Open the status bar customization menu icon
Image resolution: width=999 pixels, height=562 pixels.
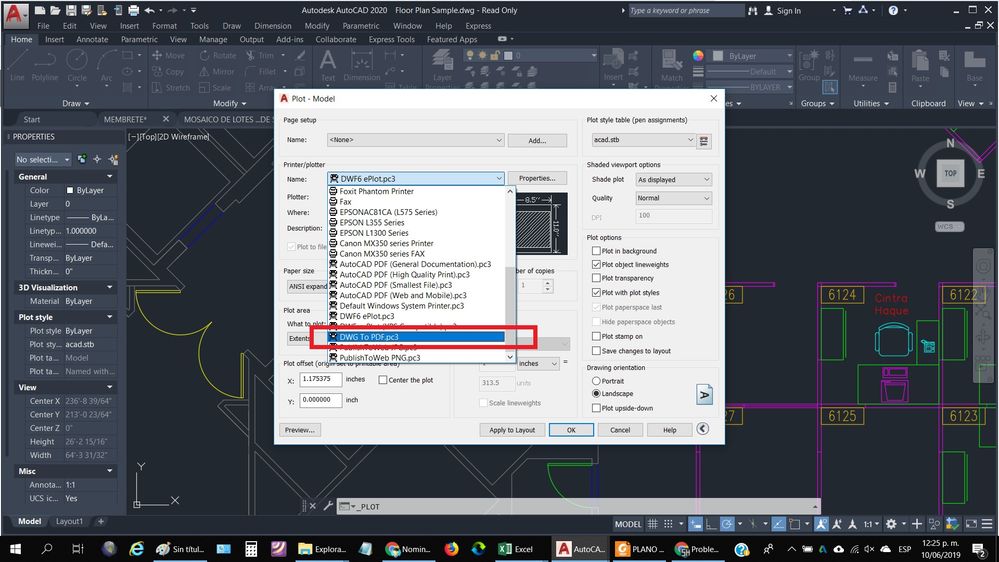[x=987, y=524]
